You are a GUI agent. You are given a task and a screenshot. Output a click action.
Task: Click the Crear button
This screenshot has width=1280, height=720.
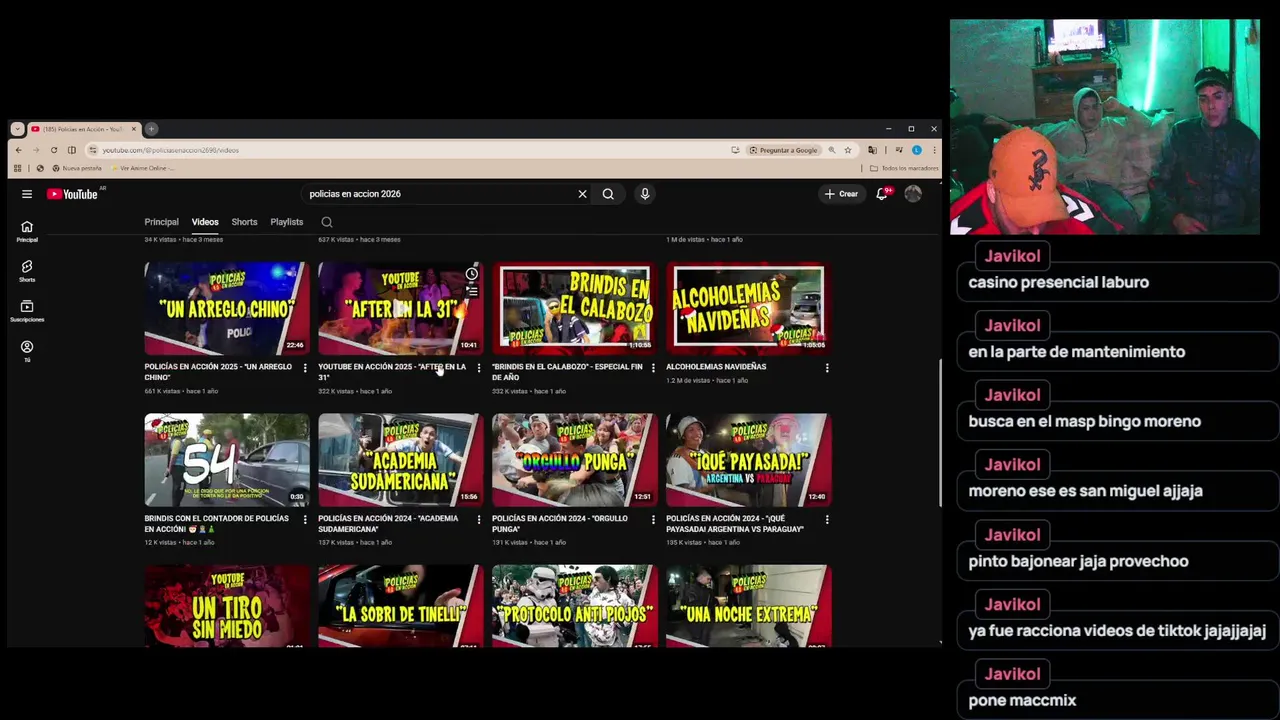(841, 194)
